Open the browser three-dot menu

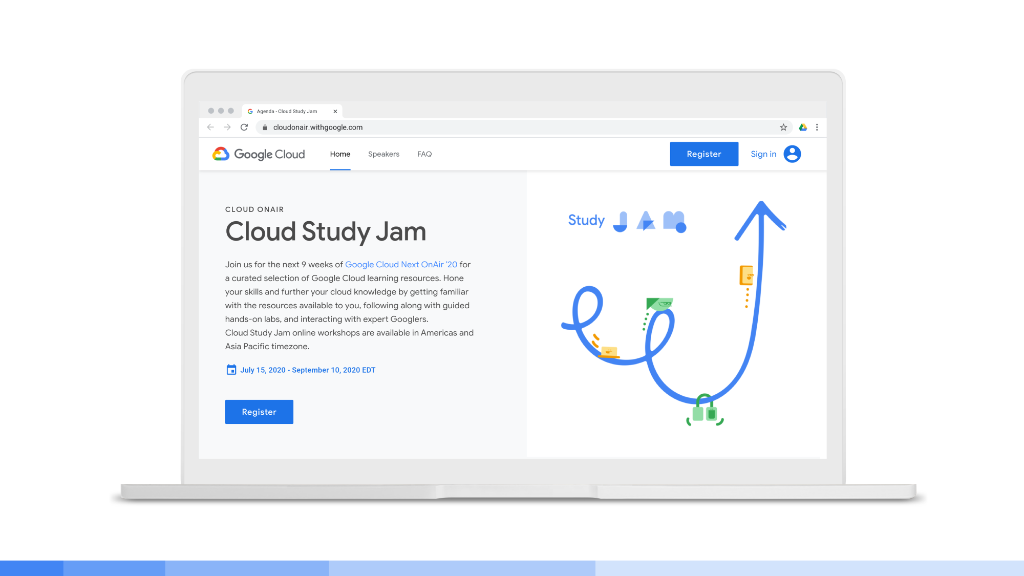pos(817,127)
